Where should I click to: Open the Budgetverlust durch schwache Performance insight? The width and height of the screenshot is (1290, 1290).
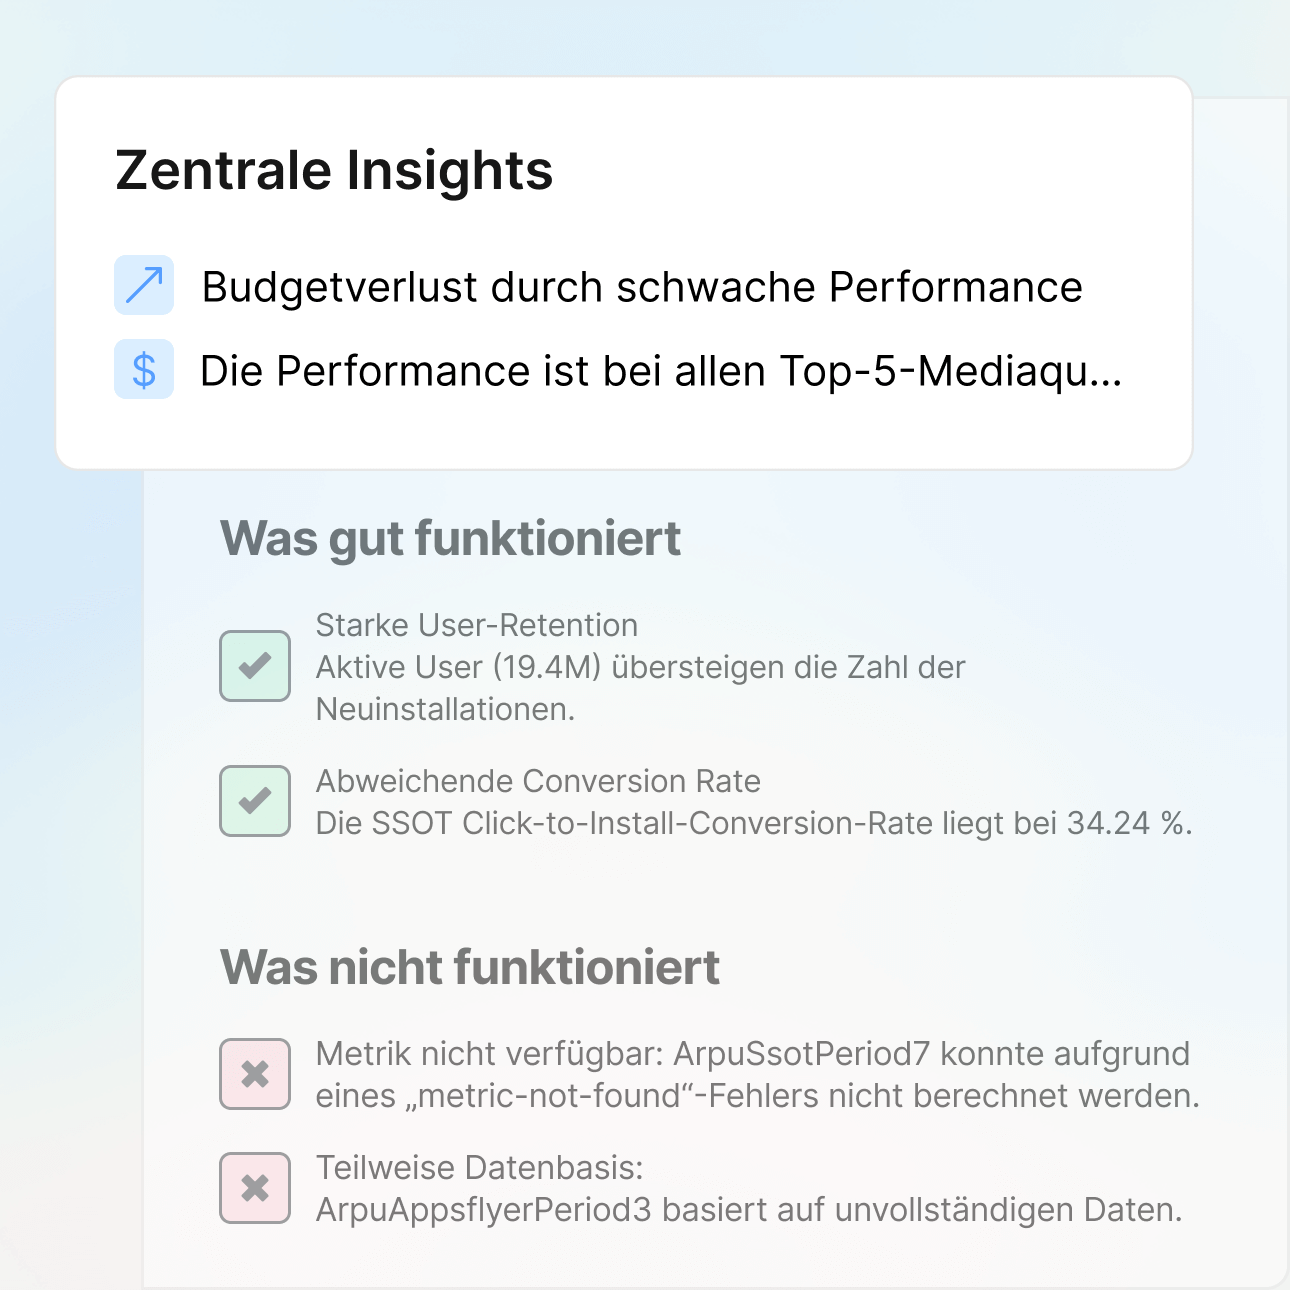click(641, 287)
